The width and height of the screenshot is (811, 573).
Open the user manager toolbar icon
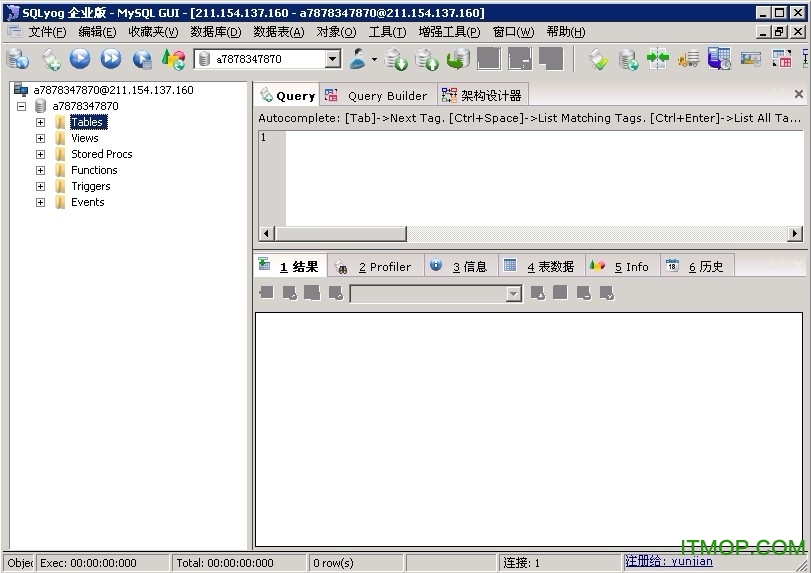pos(358,59)
